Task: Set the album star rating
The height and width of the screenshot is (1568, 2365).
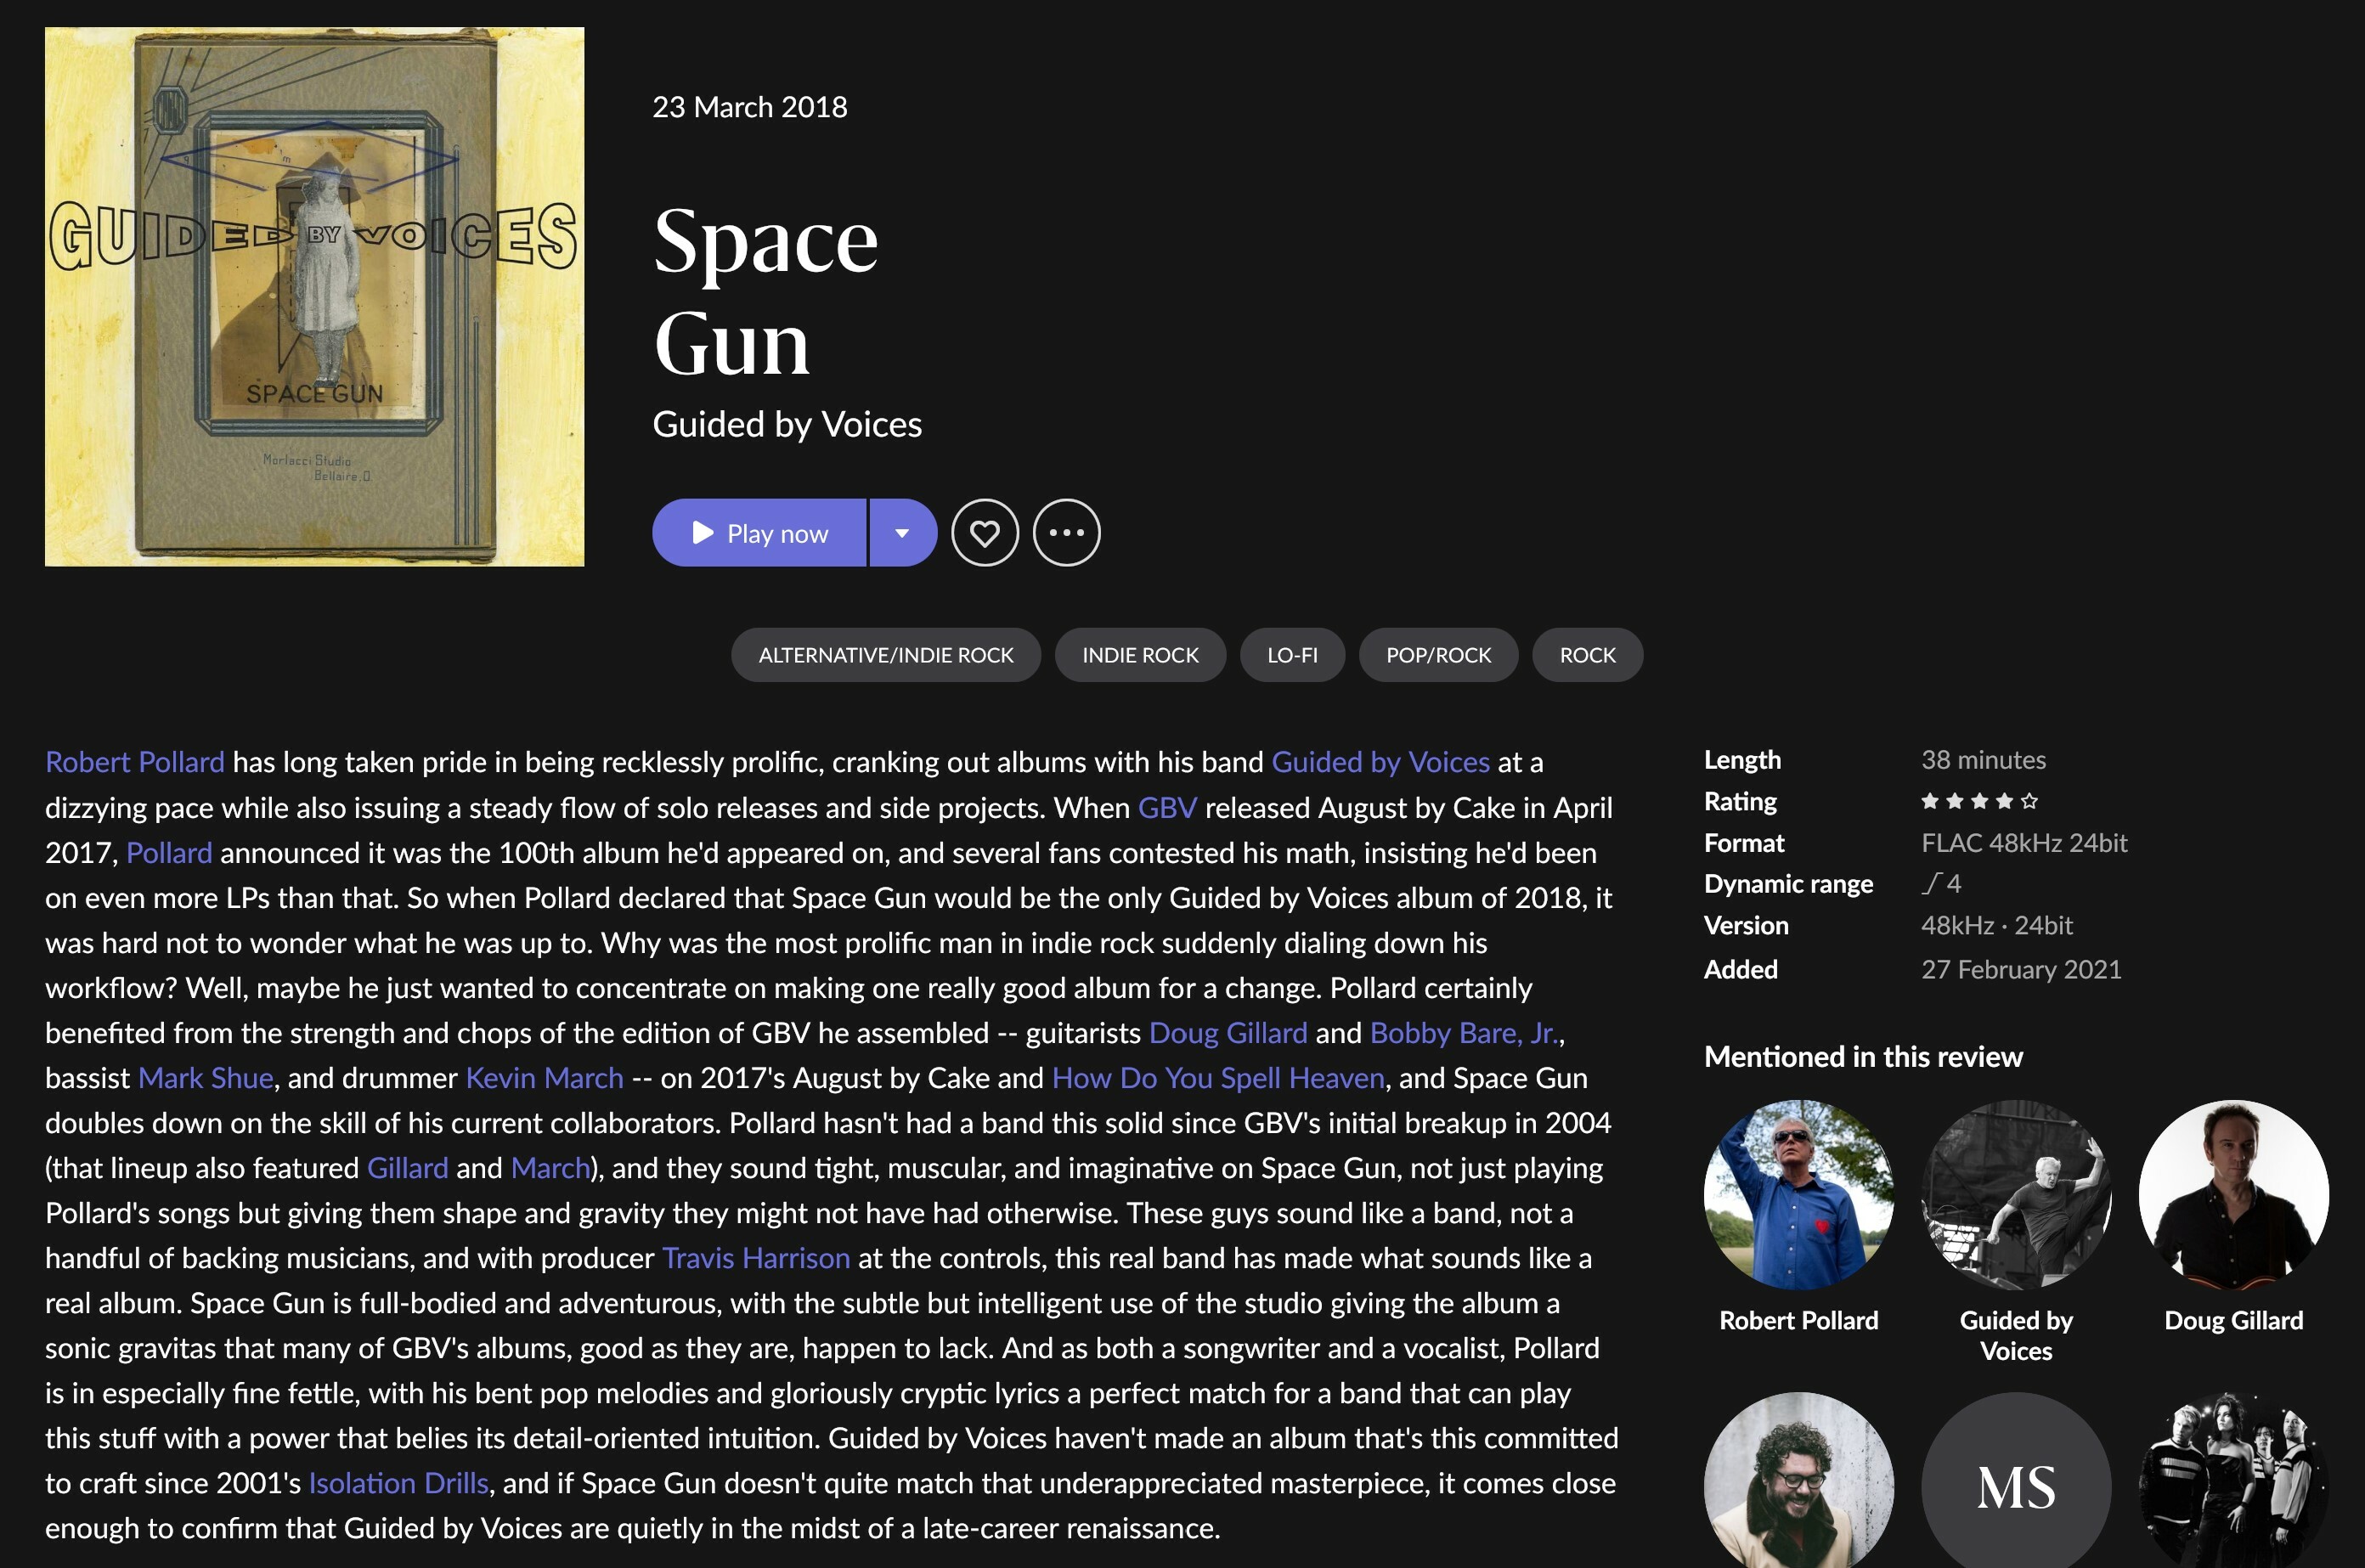Action: [x=1979, y=801]
